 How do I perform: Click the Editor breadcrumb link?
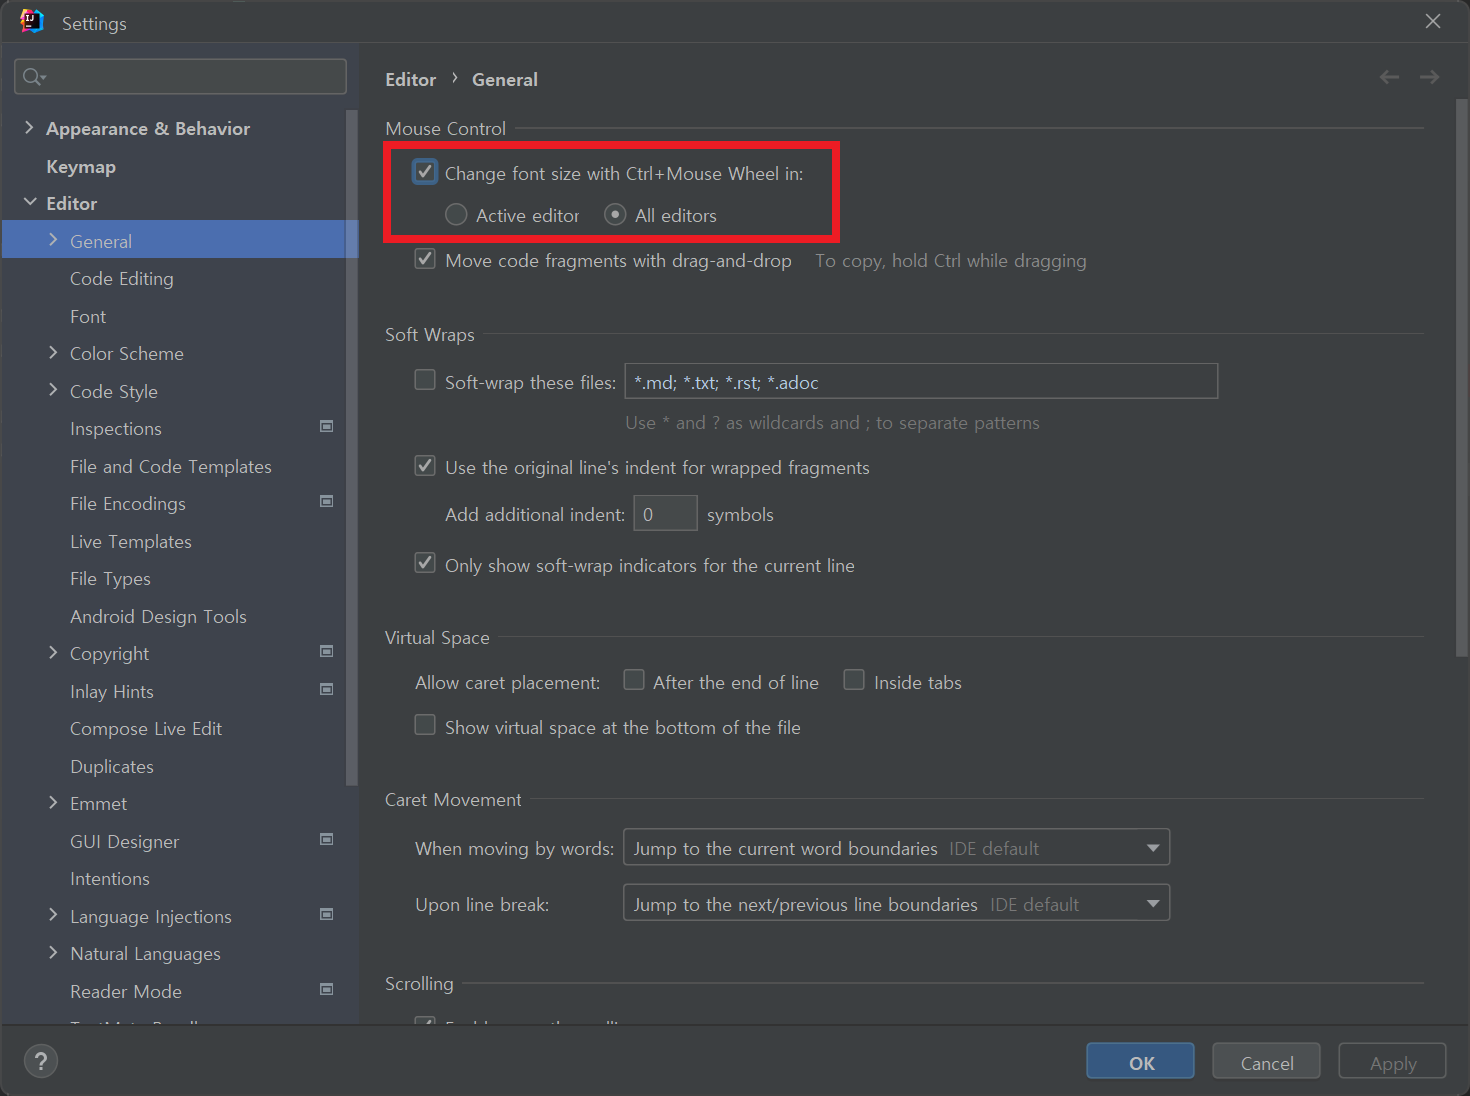411,79
